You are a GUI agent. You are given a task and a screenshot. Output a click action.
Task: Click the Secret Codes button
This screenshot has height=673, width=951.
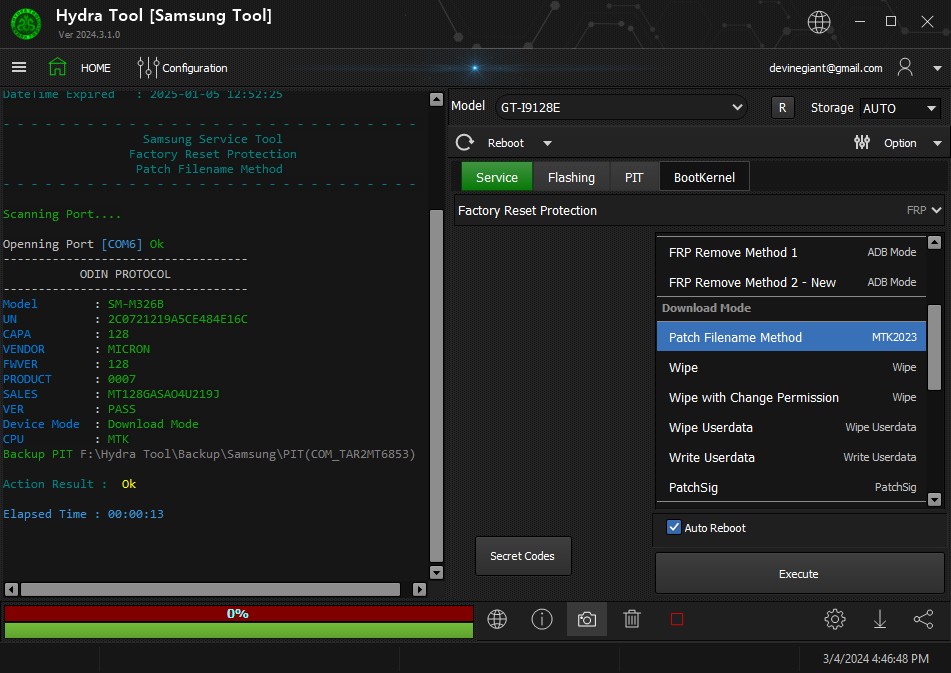(522, 556)
